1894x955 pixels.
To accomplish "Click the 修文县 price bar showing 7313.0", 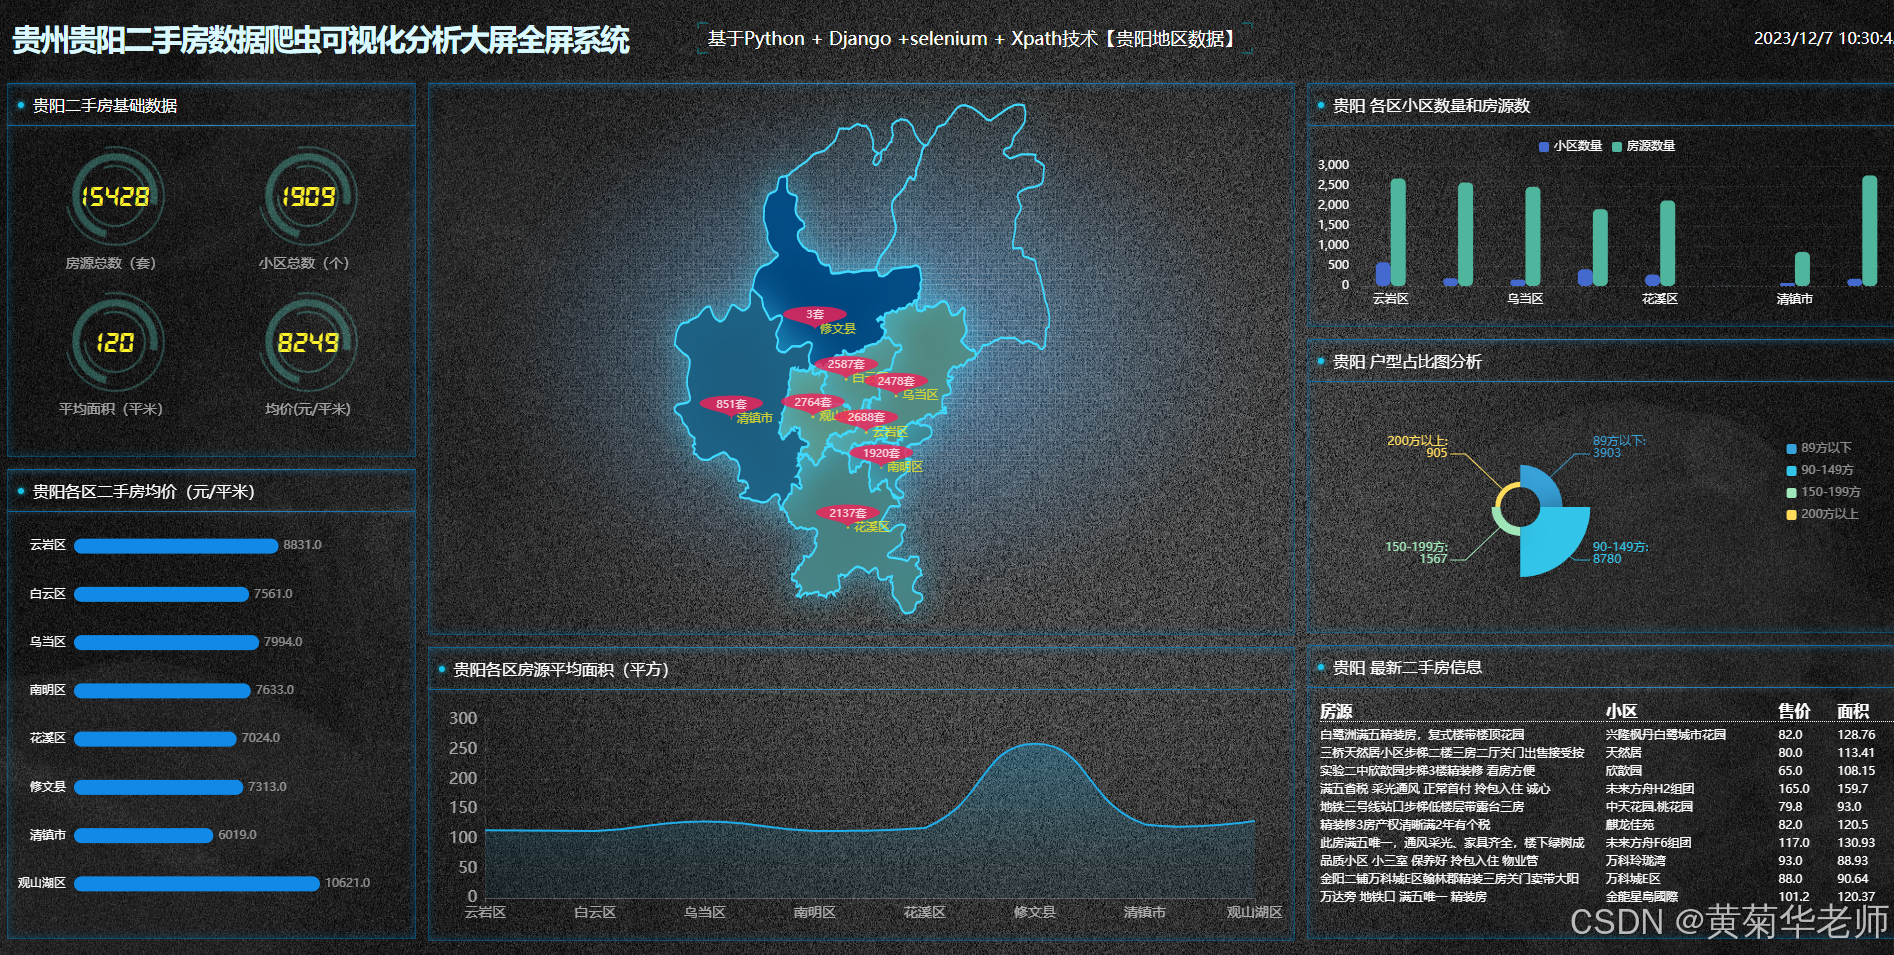I will (x=158, y=787).
